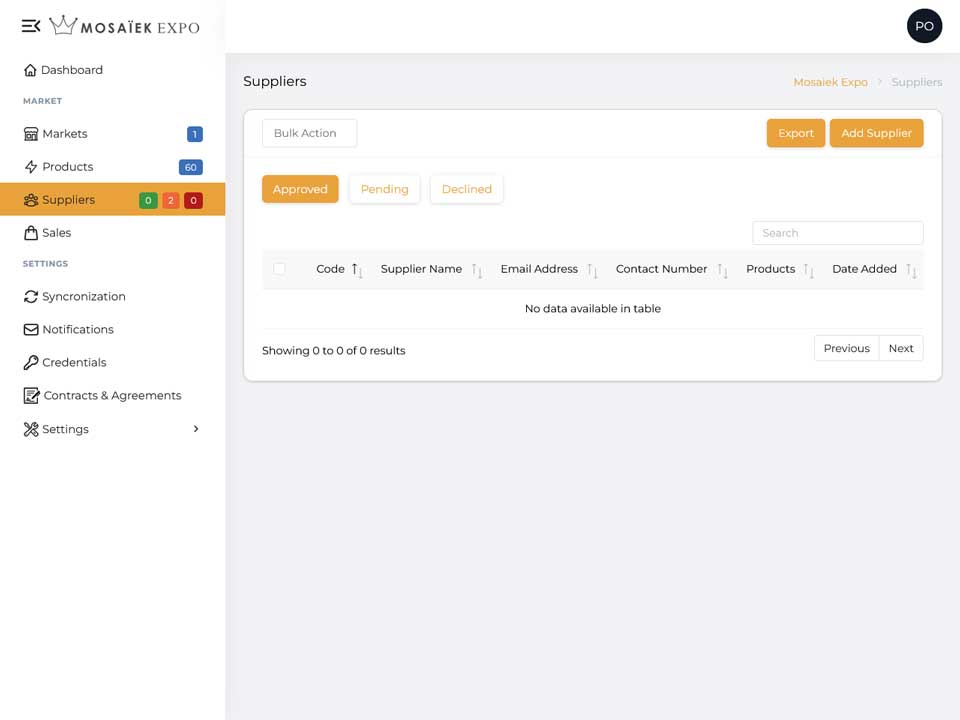Open Syncronization via the sync arrows icon
The height and width of the screenshot is (720, 960).
31,296
